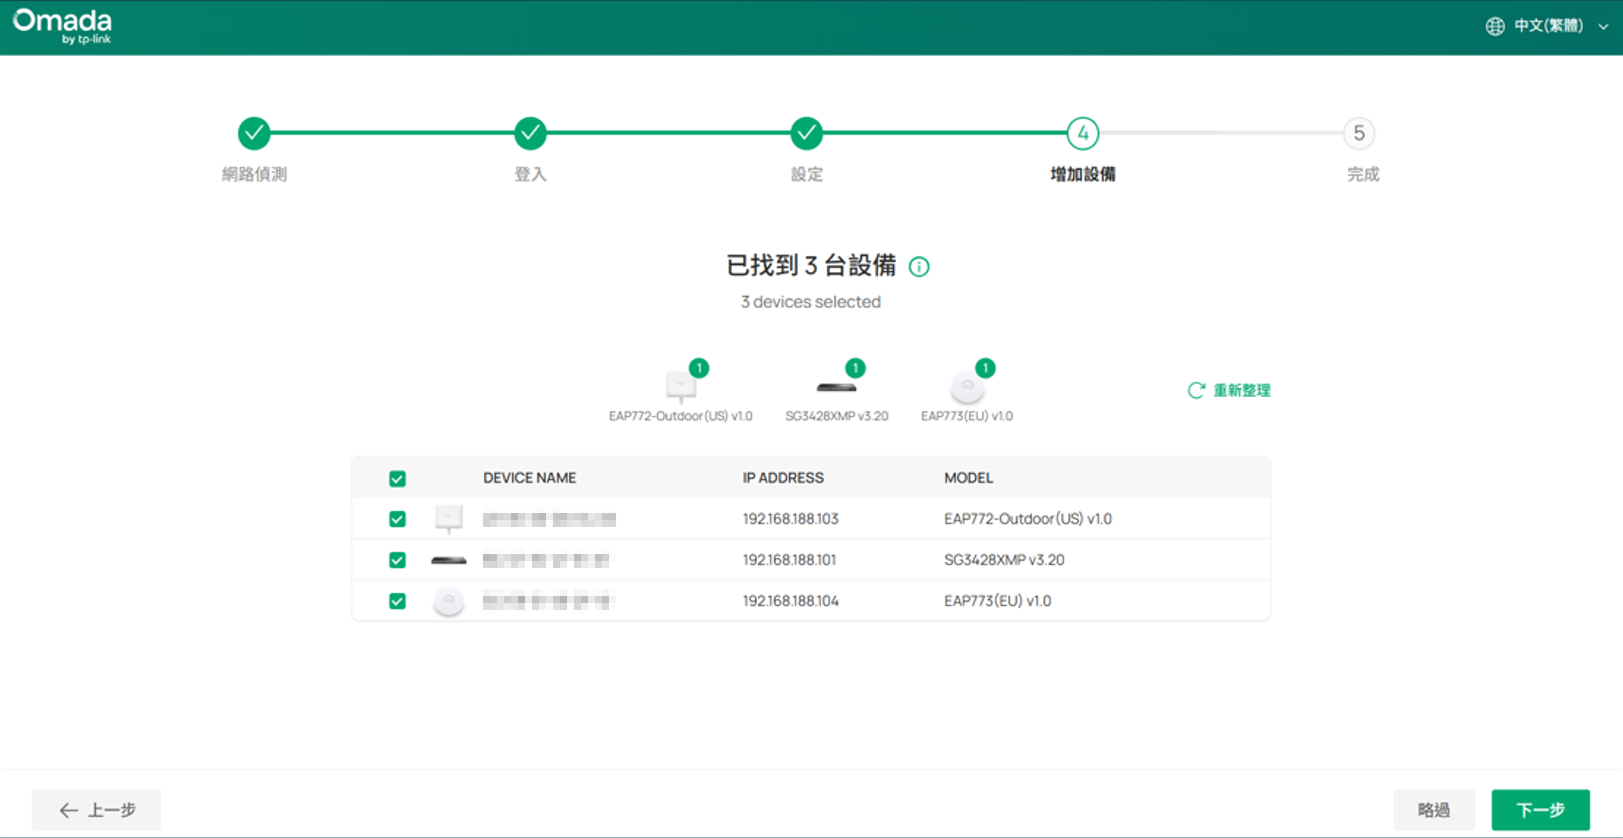Viewport: 1623px width, 838px height.
Task: Uncheck the EAP773(EU) v1.0 row checkbox
Action: click(x=397, y=601)
